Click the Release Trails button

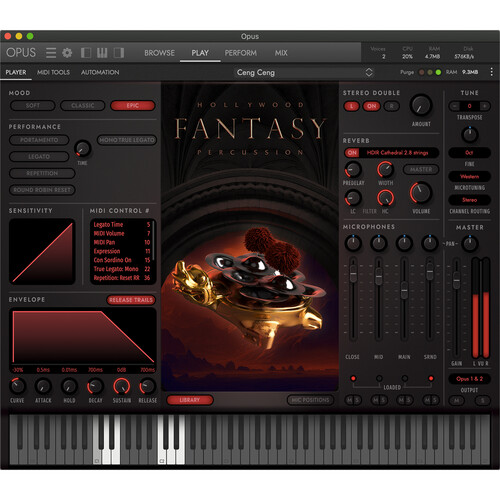tap(131, 300)
